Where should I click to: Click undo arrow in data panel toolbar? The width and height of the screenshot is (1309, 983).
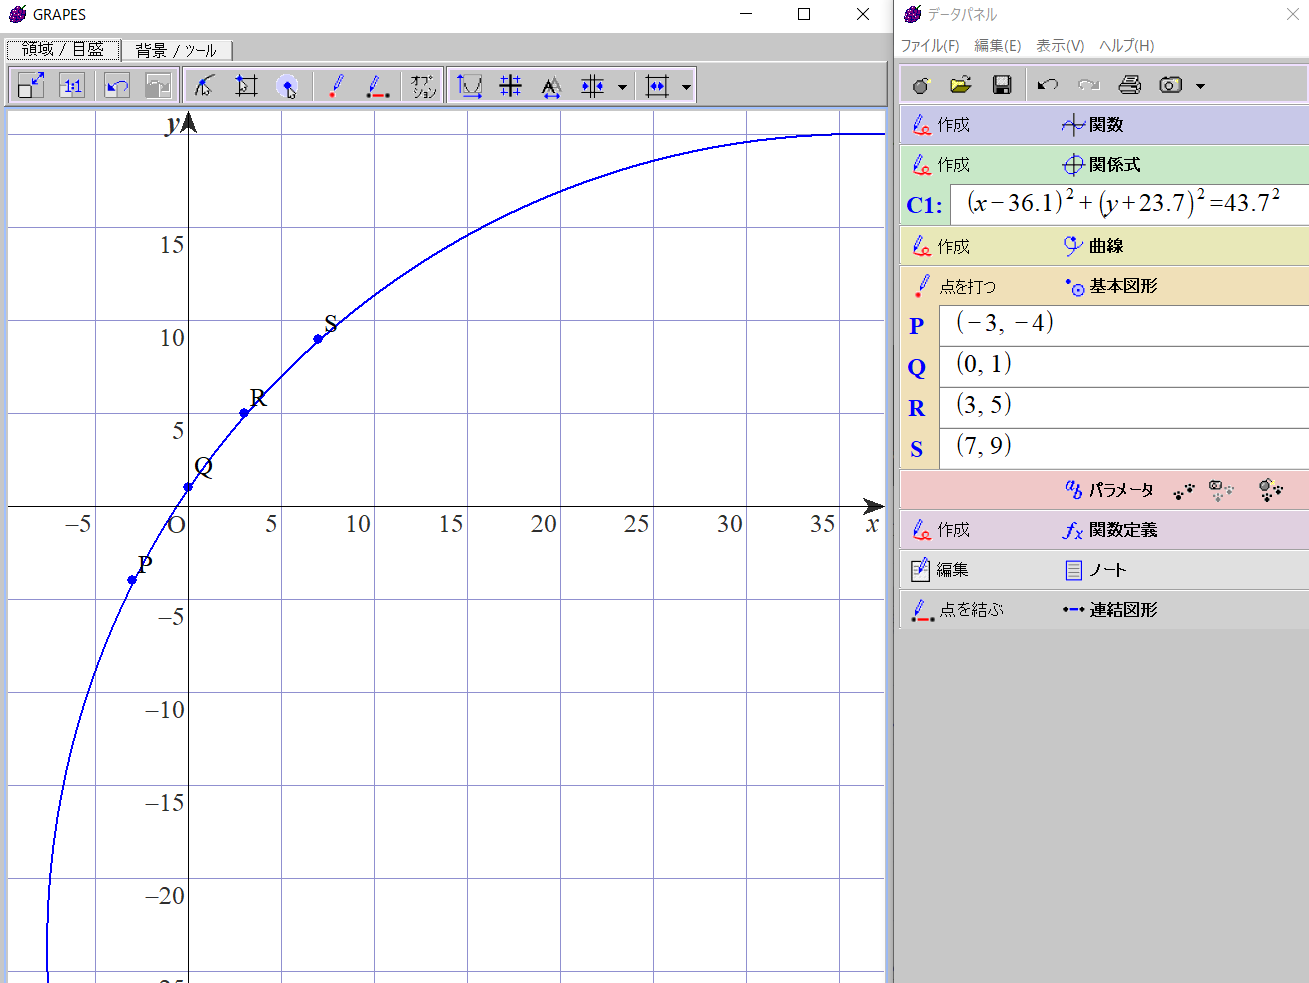pyautogui.click(x=1047, y=85)
